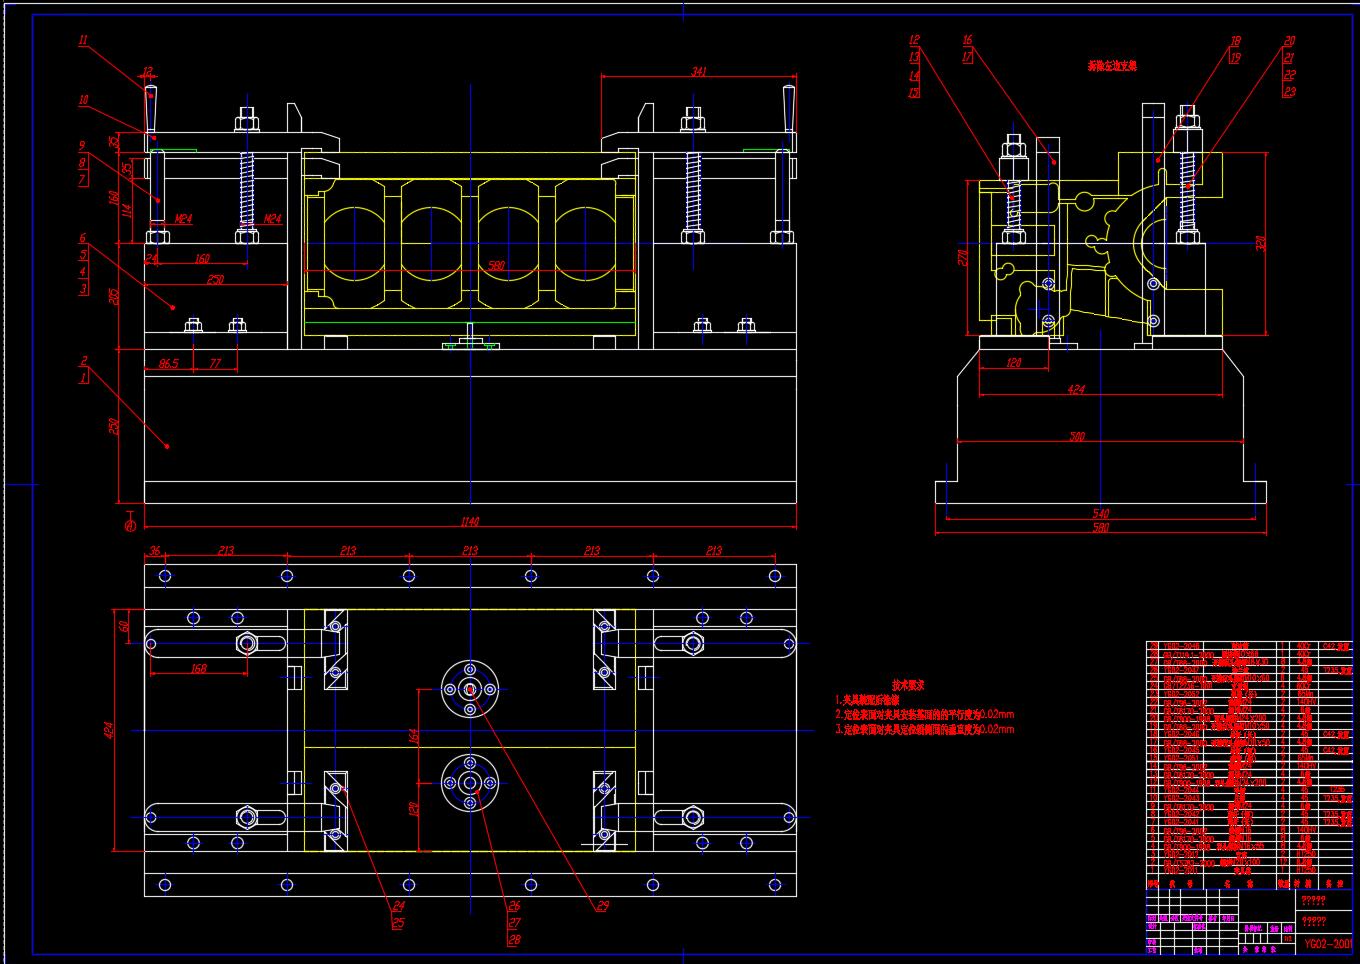Click part balloon number 25
1360x964 pixels.
[397, 923]
